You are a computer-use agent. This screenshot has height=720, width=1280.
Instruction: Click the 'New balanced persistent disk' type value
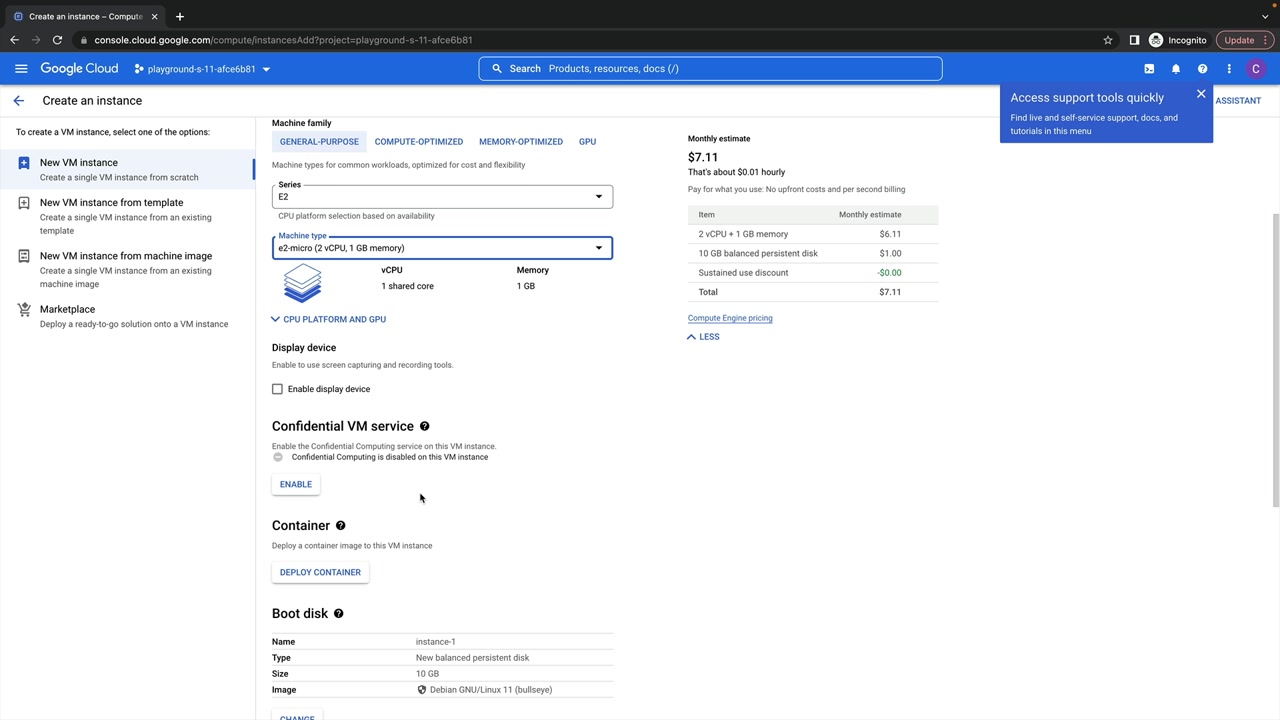point(472,658)
